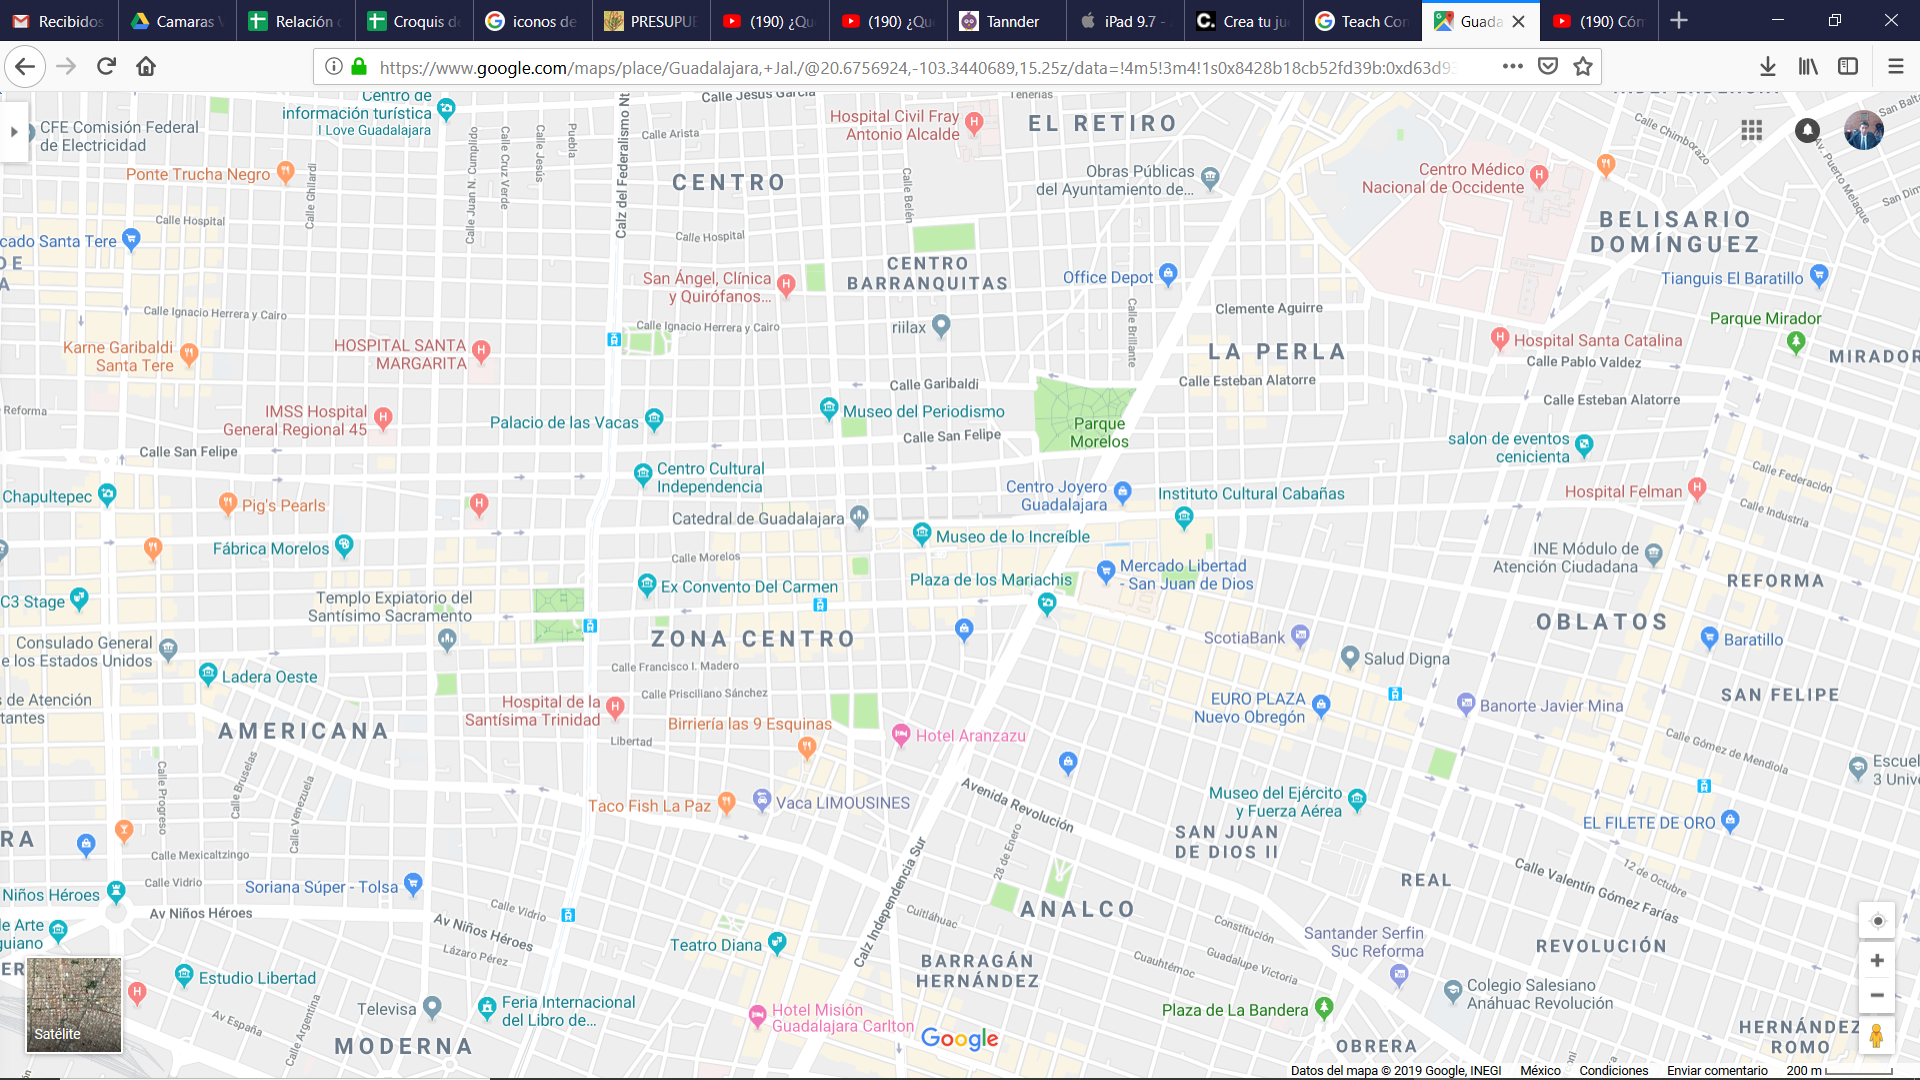Switch to the Tannder tab
The height and width of the screenshot is (1080, 1920).
click(x=1006, y=21)
